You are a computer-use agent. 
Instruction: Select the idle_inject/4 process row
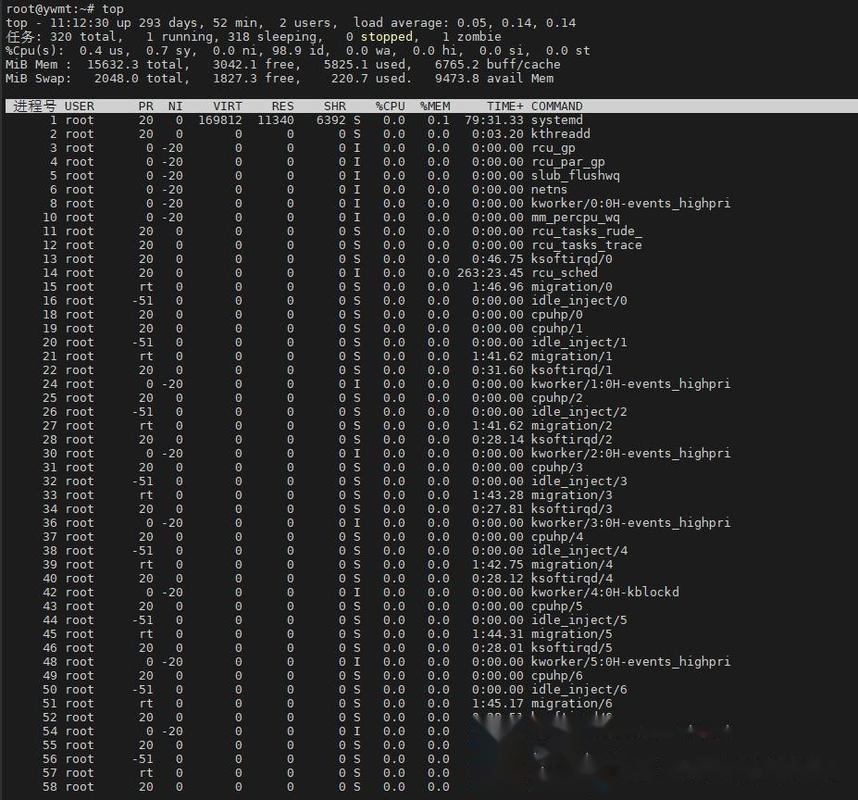(x=400, y=550)
